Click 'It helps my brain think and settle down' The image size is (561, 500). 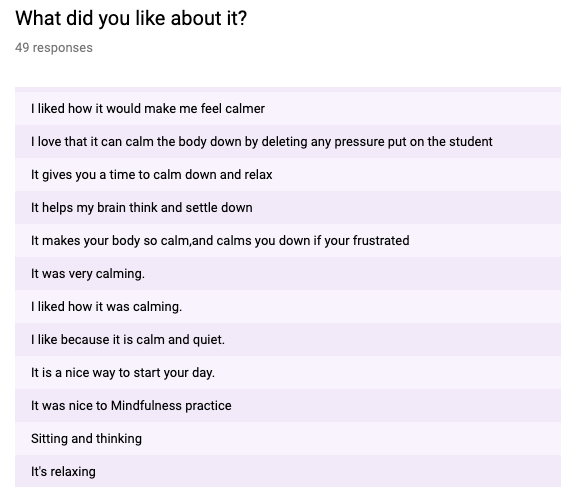(x=288, y=207)
